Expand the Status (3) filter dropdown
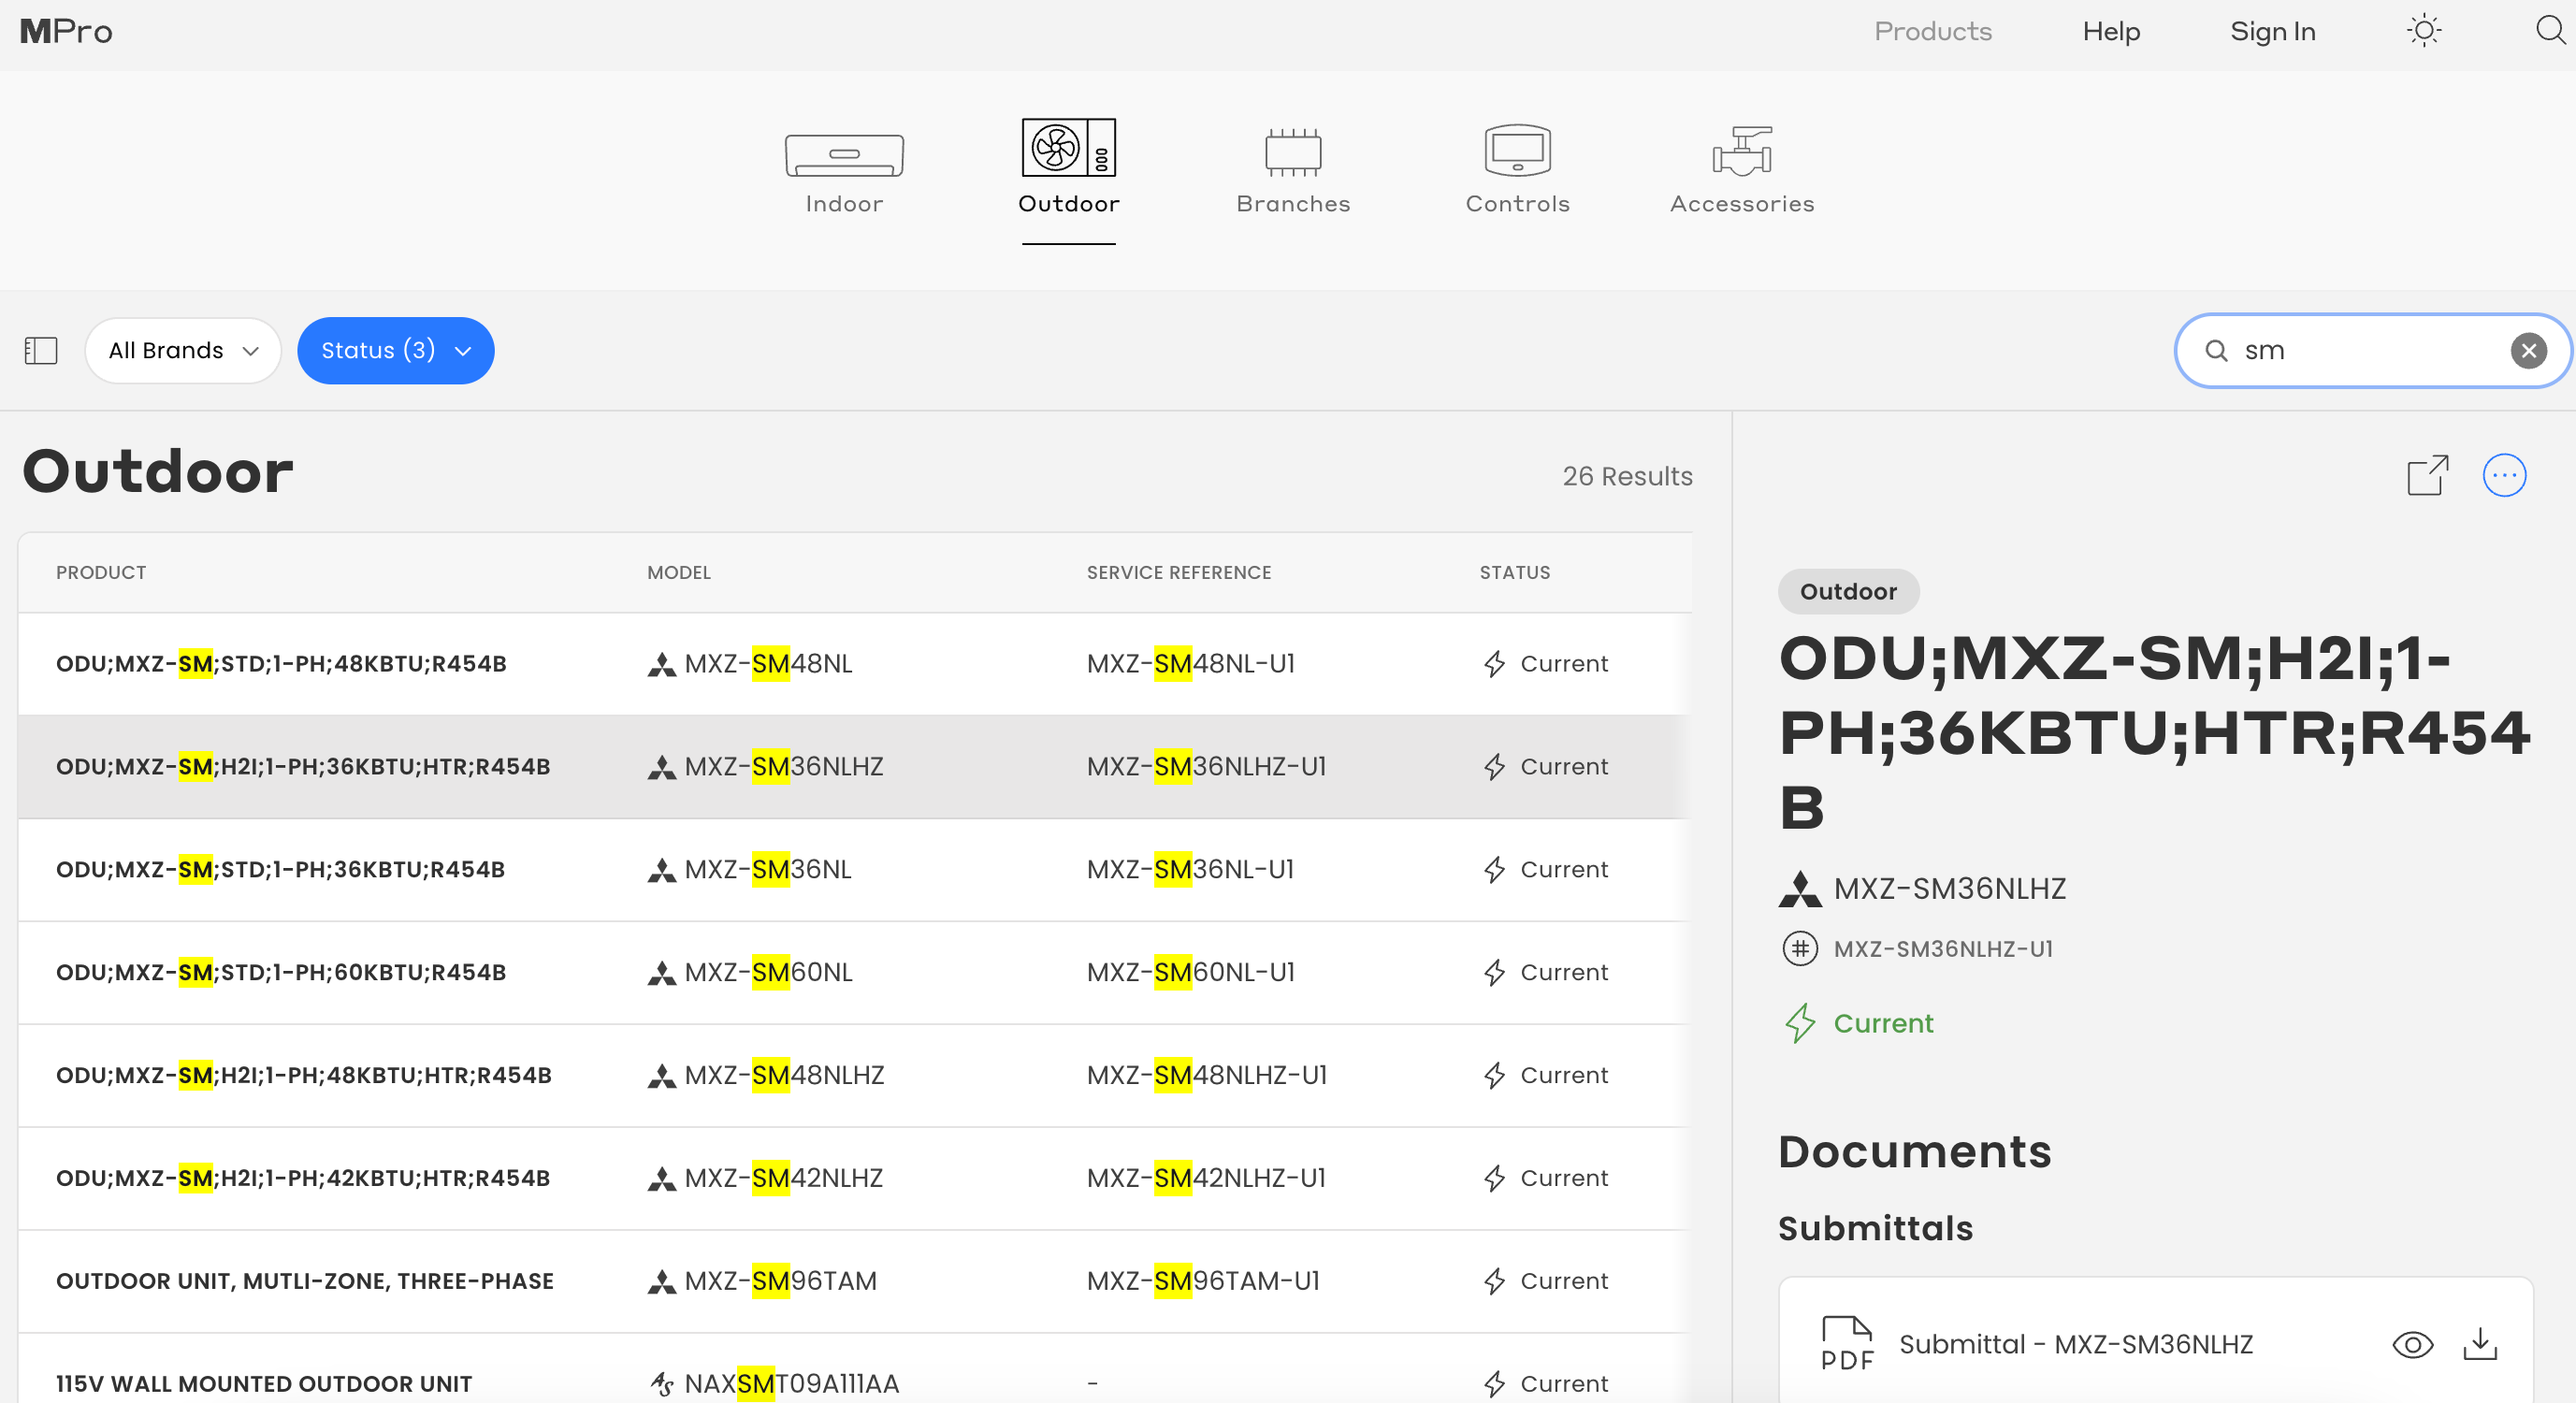The height and width of the screenshot is (1403, 2576). point(395,350)
